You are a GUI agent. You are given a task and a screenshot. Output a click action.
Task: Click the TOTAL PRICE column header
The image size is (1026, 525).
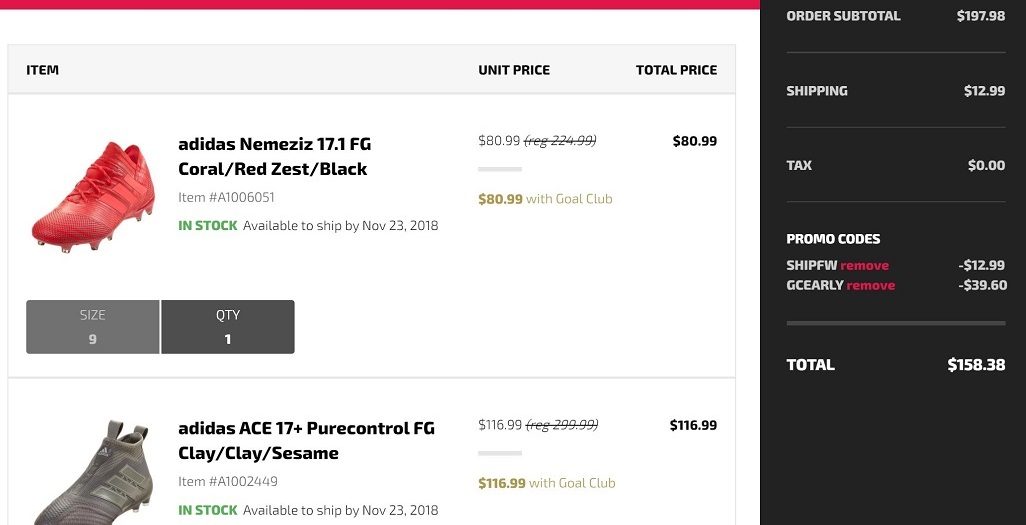point(676,70)
